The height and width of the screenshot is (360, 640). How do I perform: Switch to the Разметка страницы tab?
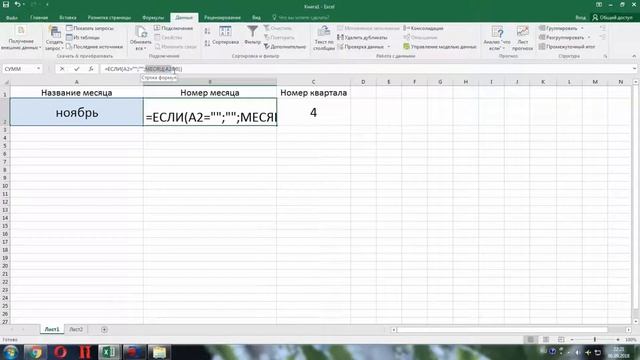pyautogui.click(x=109, y=18)
